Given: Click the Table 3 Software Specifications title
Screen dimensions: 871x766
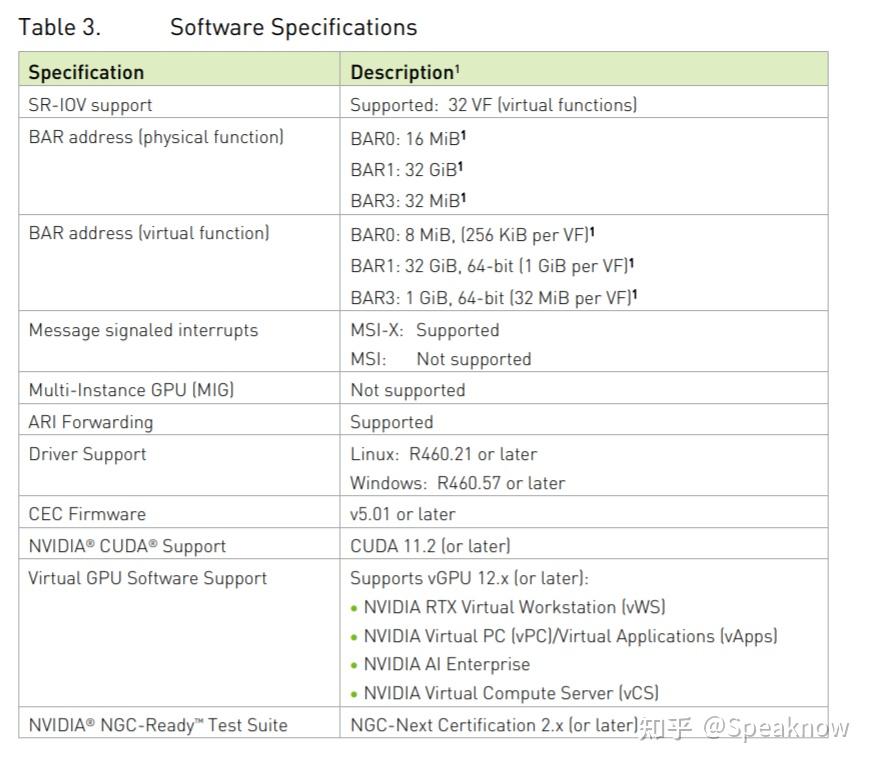Looking at the screenshot, I should pyautogui.click(x=218, y=27).
